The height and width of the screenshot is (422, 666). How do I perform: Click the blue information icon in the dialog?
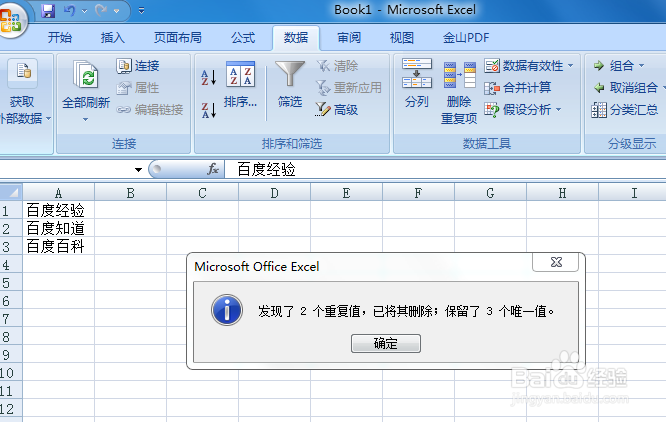coord(227,310)
